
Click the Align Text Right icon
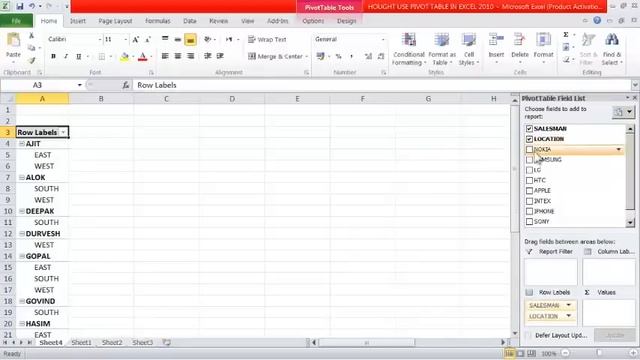[191, 56]
